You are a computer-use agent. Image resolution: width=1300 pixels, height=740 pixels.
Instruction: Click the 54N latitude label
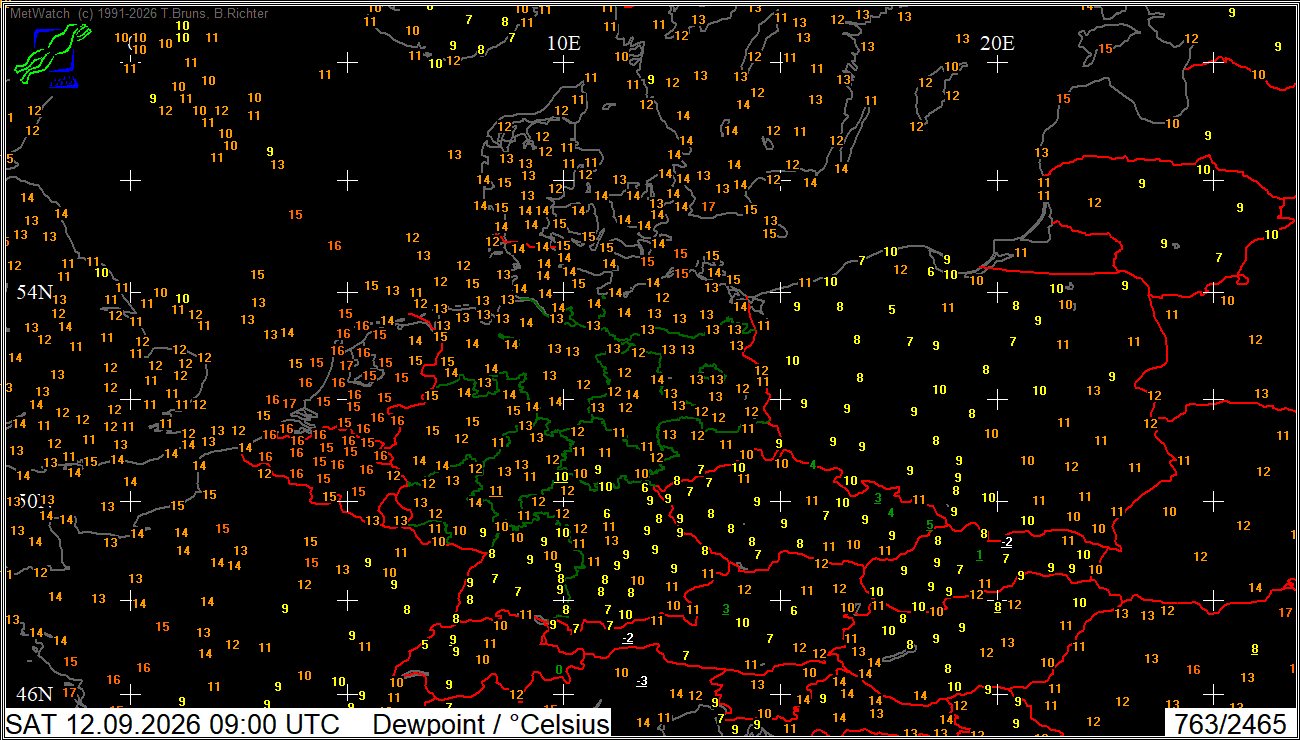point(34,292)
